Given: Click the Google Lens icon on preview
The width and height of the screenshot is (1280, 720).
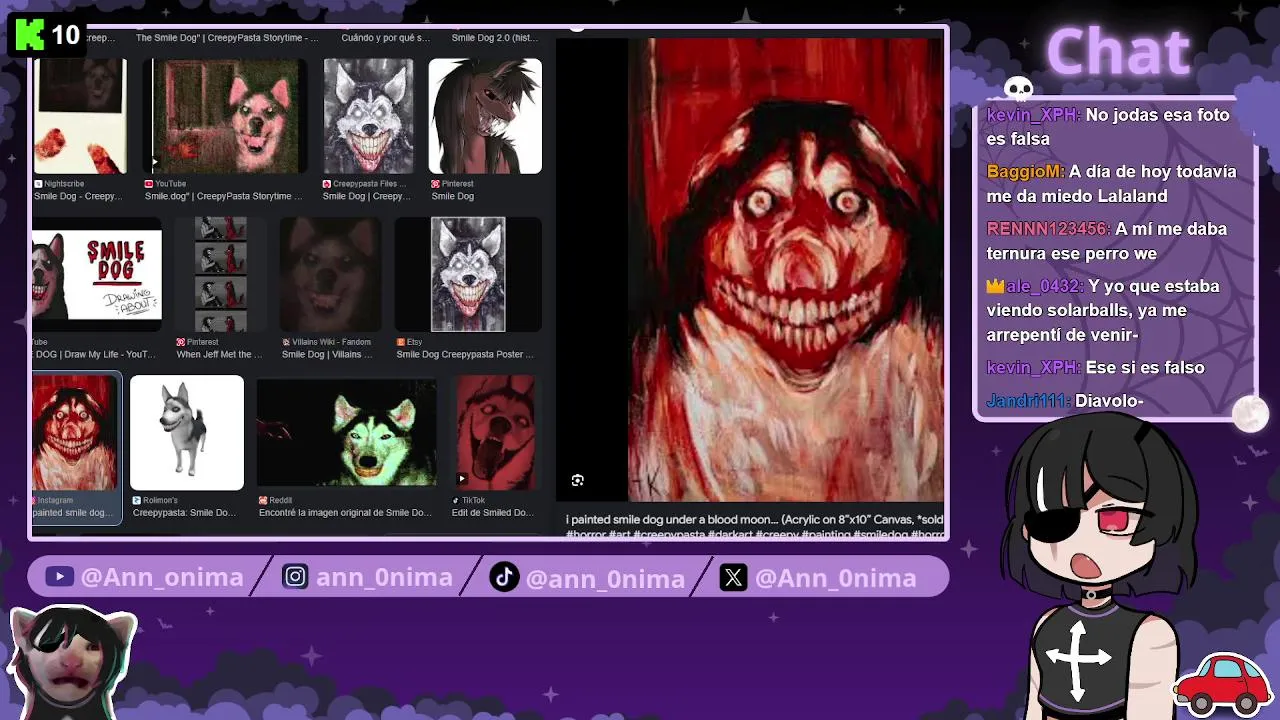Looking at the screenshot, I should coord(577,481).
